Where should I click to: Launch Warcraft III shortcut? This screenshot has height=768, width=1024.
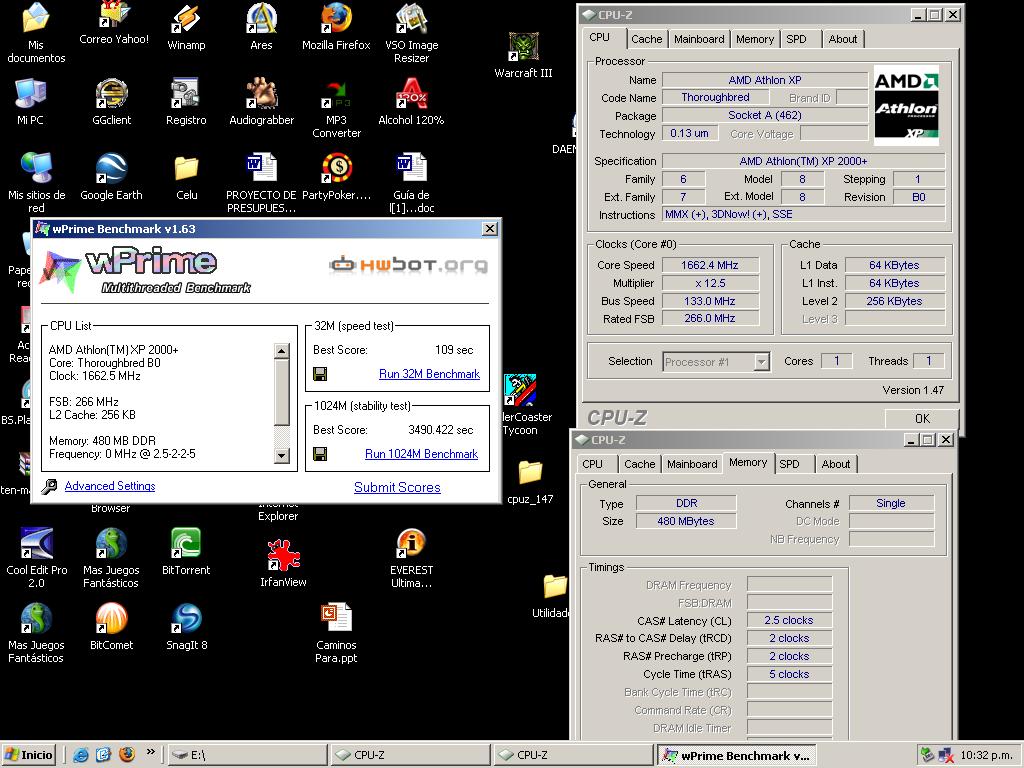coord(523,55)
